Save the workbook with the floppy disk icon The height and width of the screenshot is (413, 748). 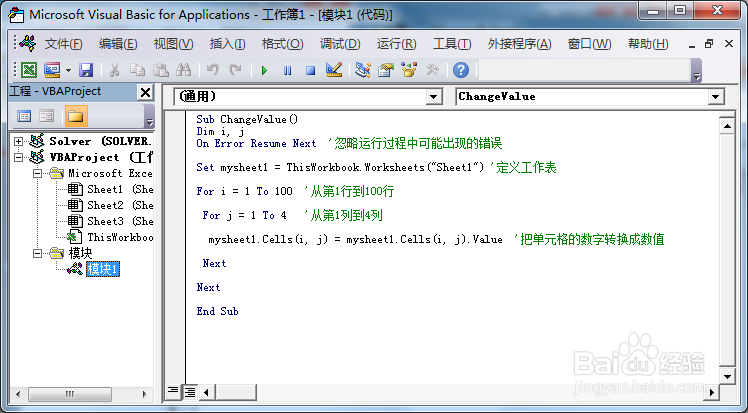click(86, 70)
